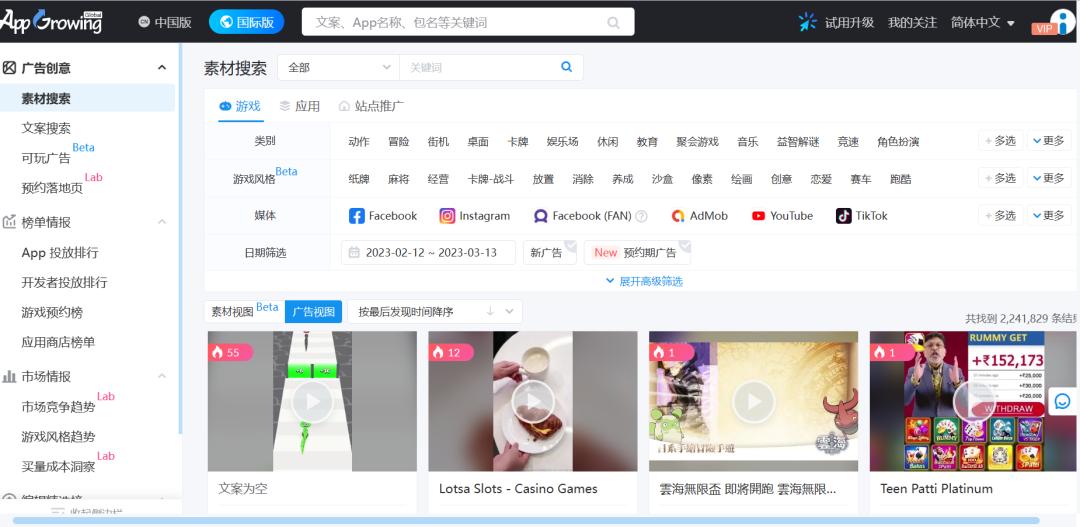Switch to 素材视图 view

pos(245,311)
